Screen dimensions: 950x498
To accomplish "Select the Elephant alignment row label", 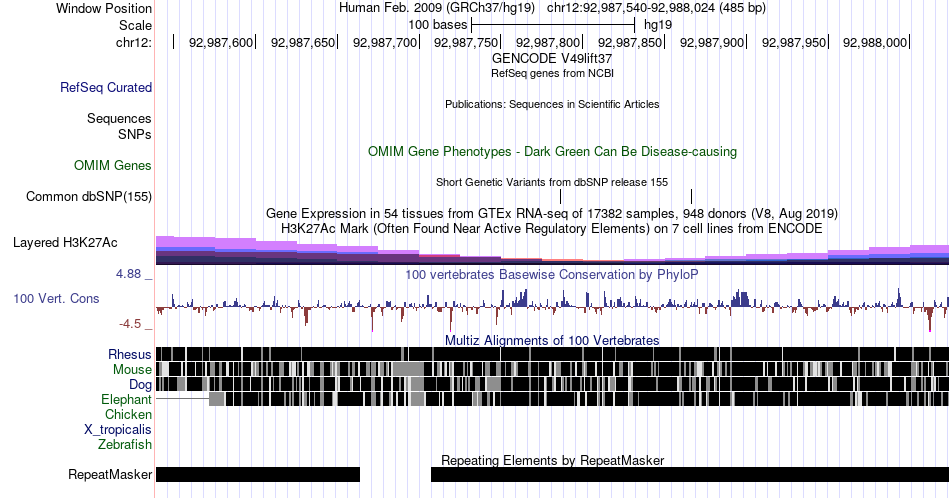I will pyautogui.click(x=126, y=399).
